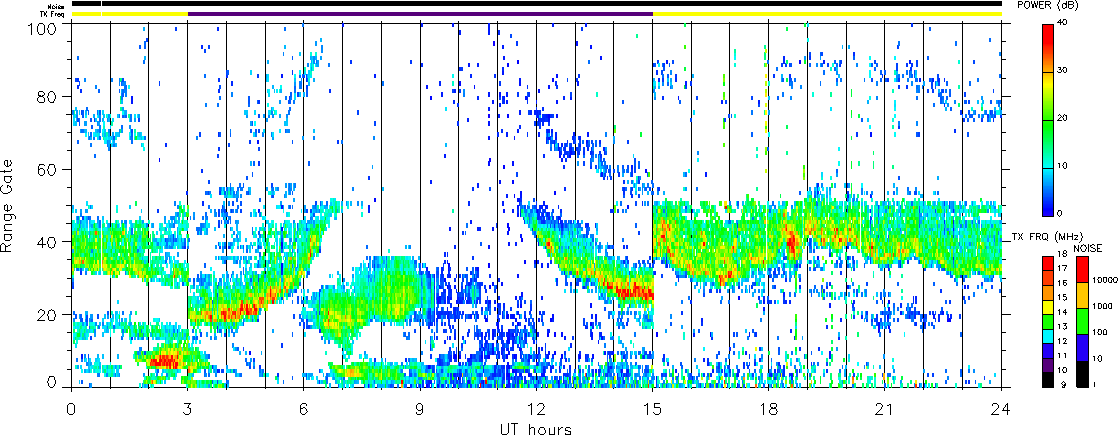Click the orange swatch in the TX FRQ legend

click(x=1048, y=292)
